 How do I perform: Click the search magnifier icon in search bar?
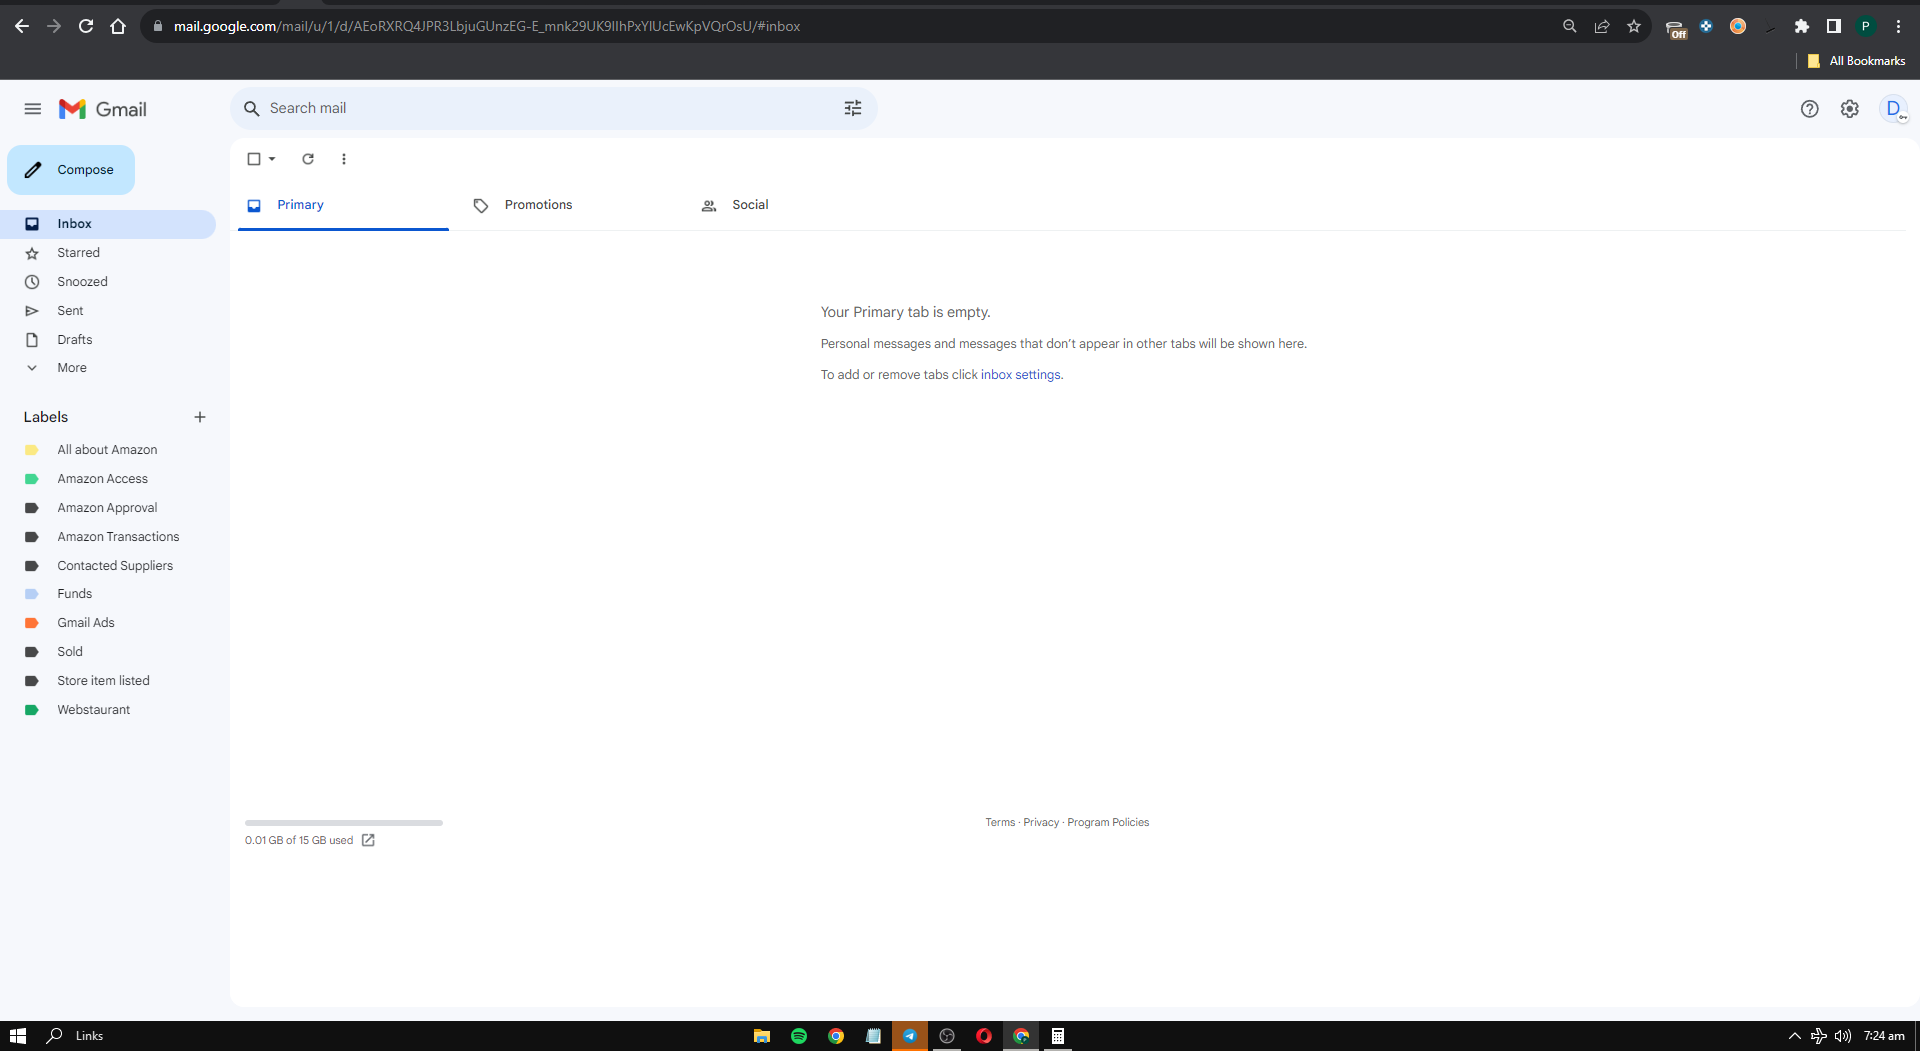[252, 108]
